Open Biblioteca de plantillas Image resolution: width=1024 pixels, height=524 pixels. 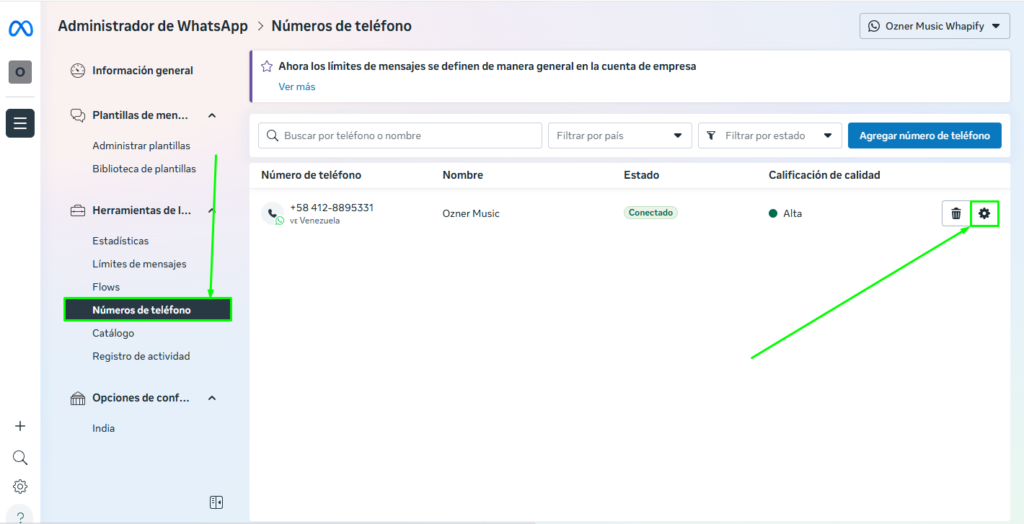click(144, 169)
